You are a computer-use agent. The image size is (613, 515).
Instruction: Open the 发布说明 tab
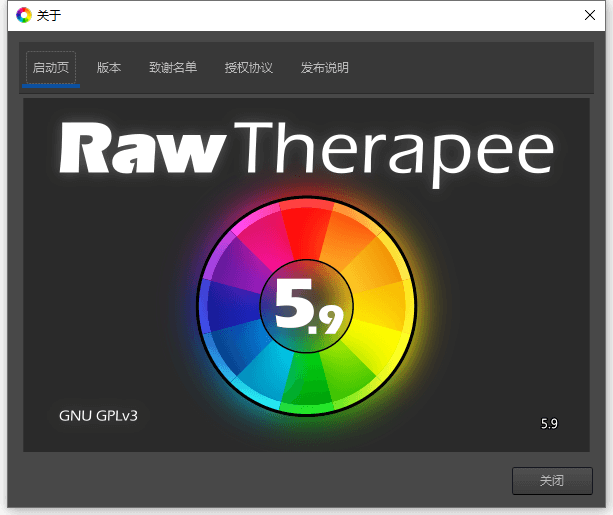click(324, 68)
